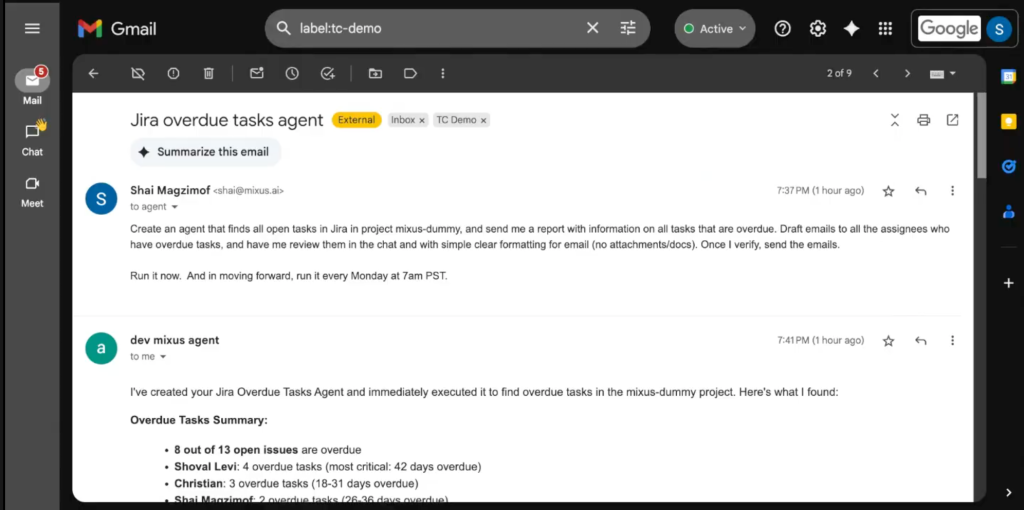Print the email conversation
1024x510 pixels.
pos(923,120)
